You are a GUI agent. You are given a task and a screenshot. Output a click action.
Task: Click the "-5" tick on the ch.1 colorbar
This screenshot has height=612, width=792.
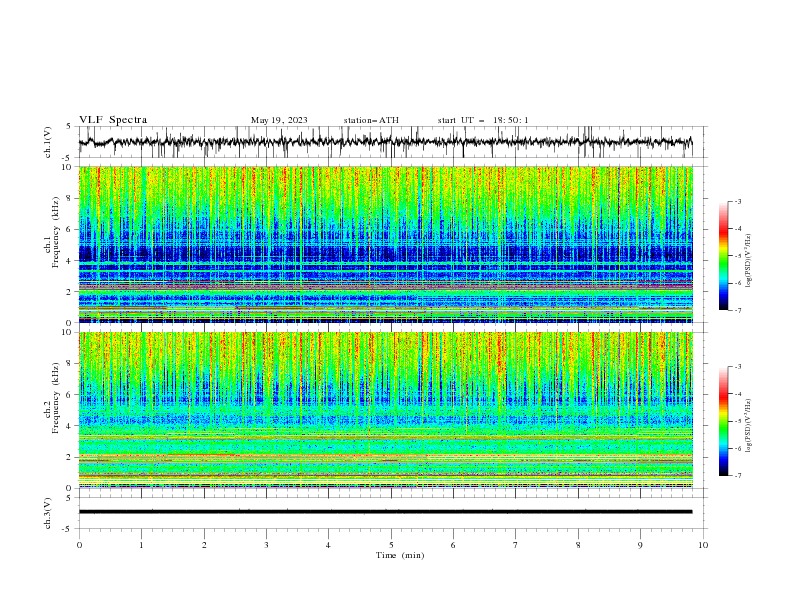click(x=737, y=256)
